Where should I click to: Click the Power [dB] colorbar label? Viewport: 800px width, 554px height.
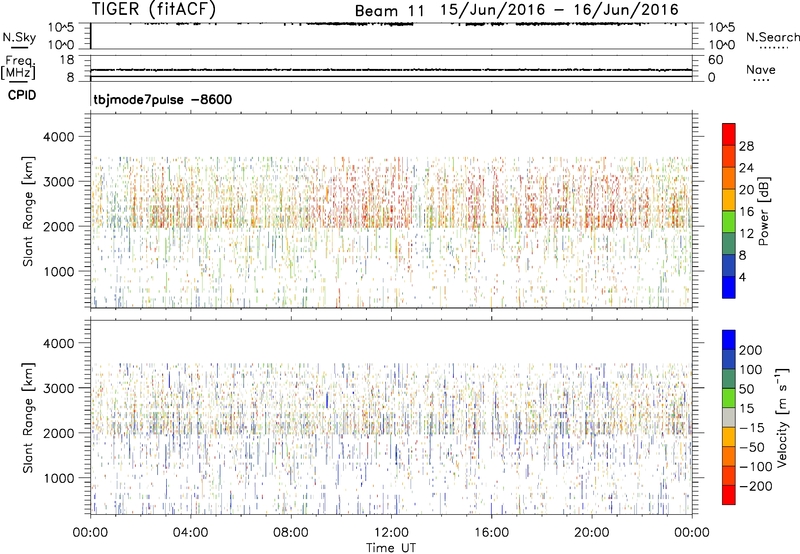(763, 211)
